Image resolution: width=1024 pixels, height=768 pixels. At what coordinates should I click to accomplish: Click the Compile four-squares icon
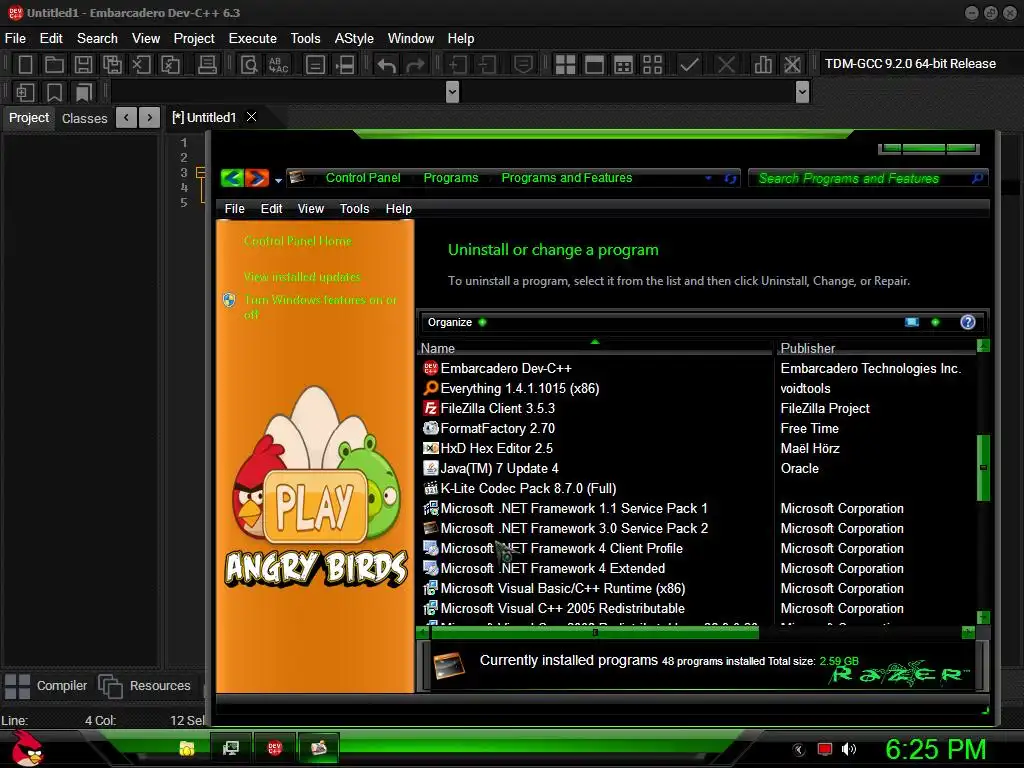pyautogui.click(x=565, y=64)
